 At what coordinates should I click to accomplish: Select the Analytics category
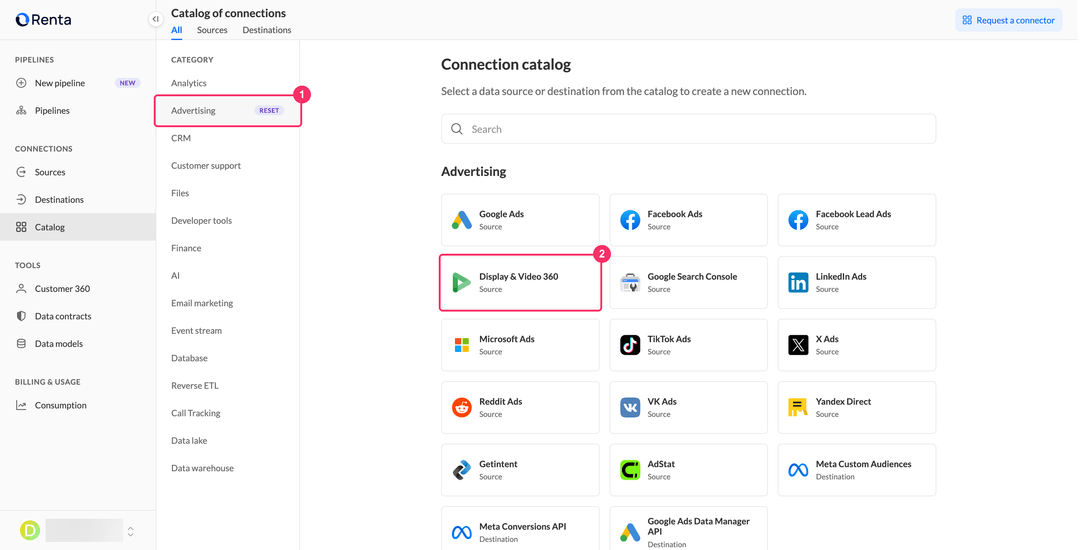[189, 83]
